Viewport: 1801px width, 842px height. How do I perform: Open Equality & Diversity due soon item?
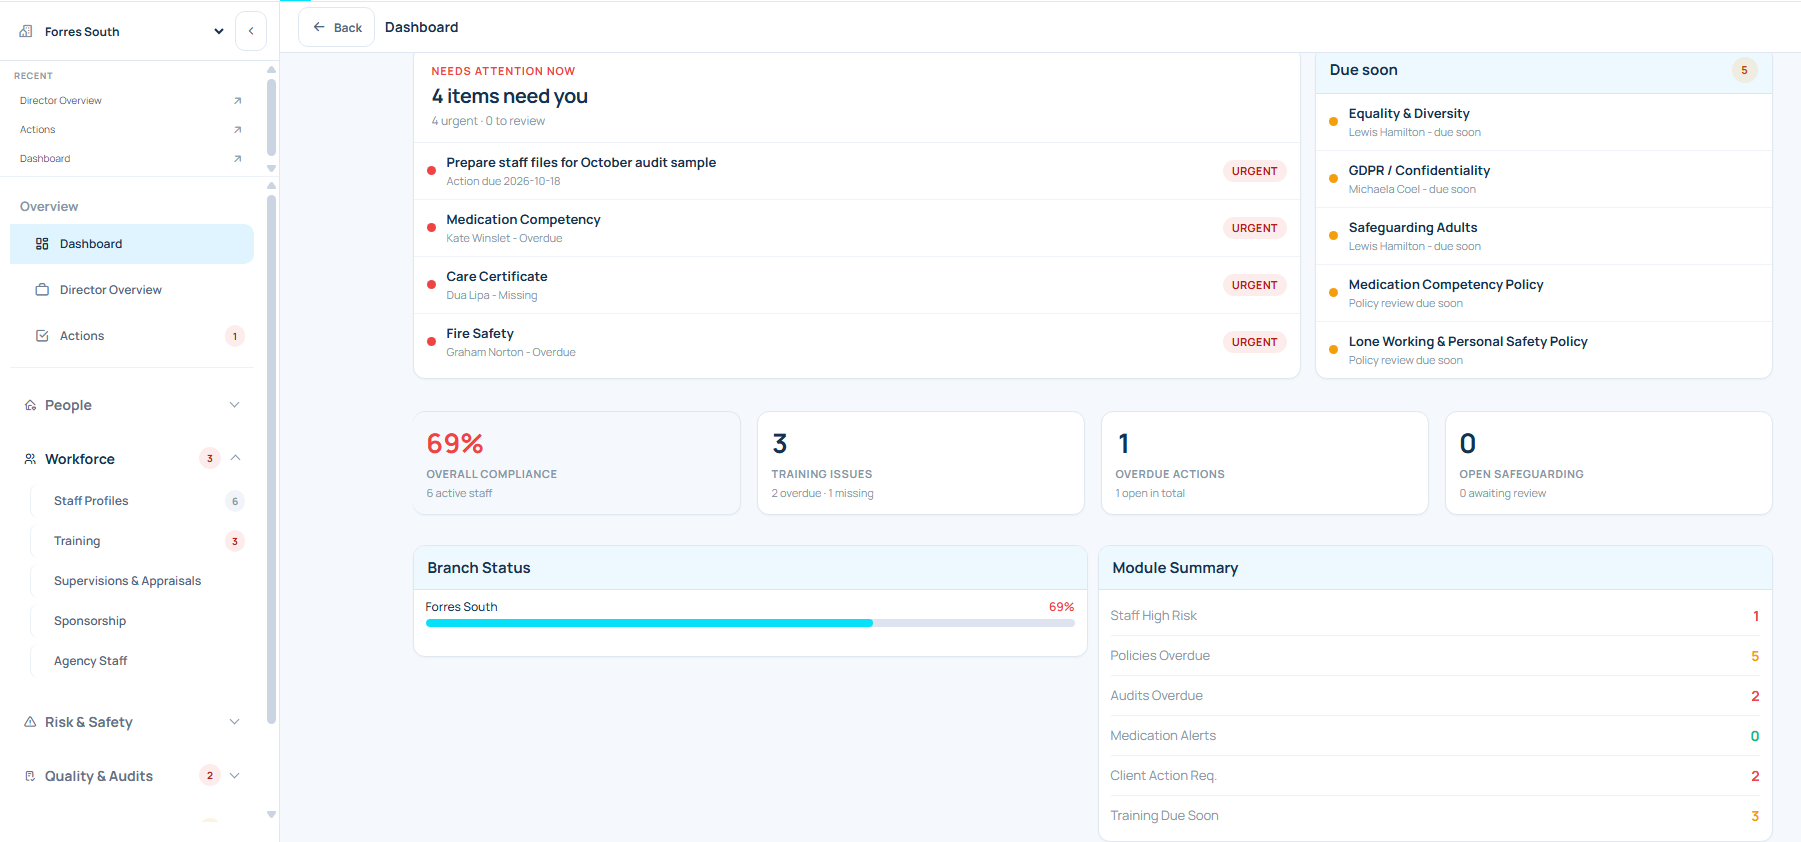(x=1543, y=122)
